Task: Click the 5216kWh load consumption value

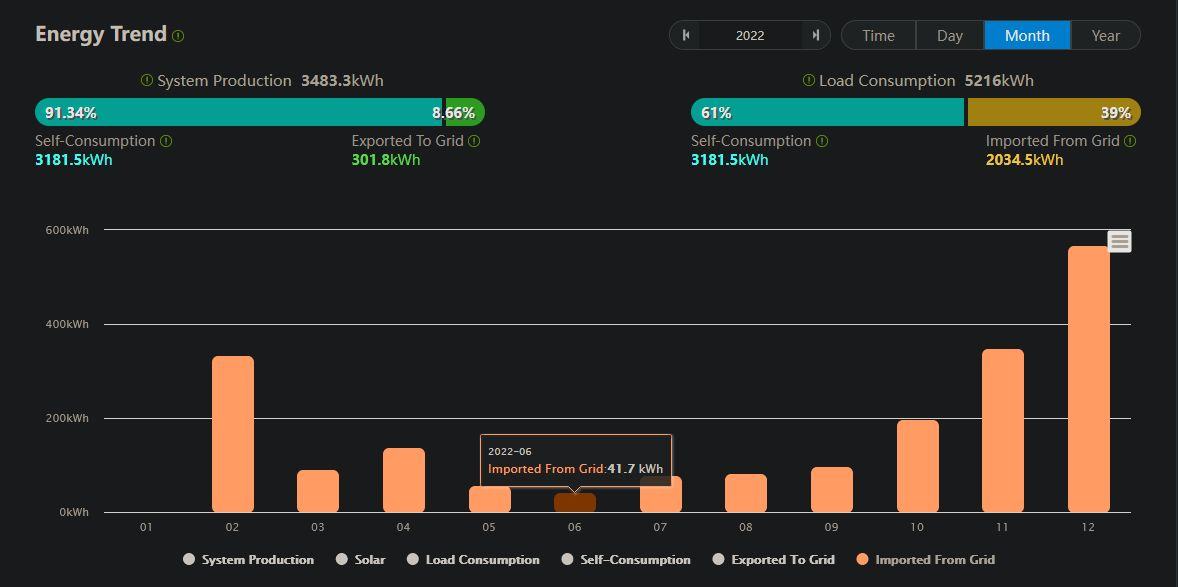Action: coord(999,80)
